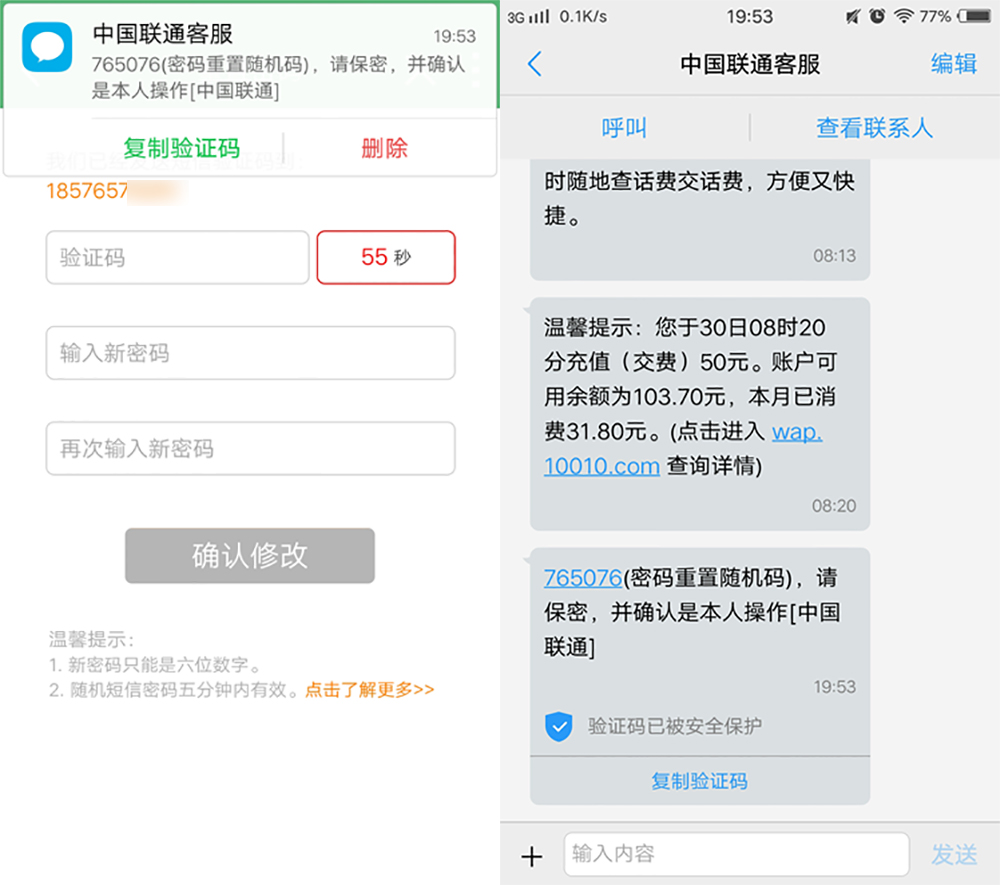Tap the battery indicator icon
The image size is (1000, 885).
point(975,16)
